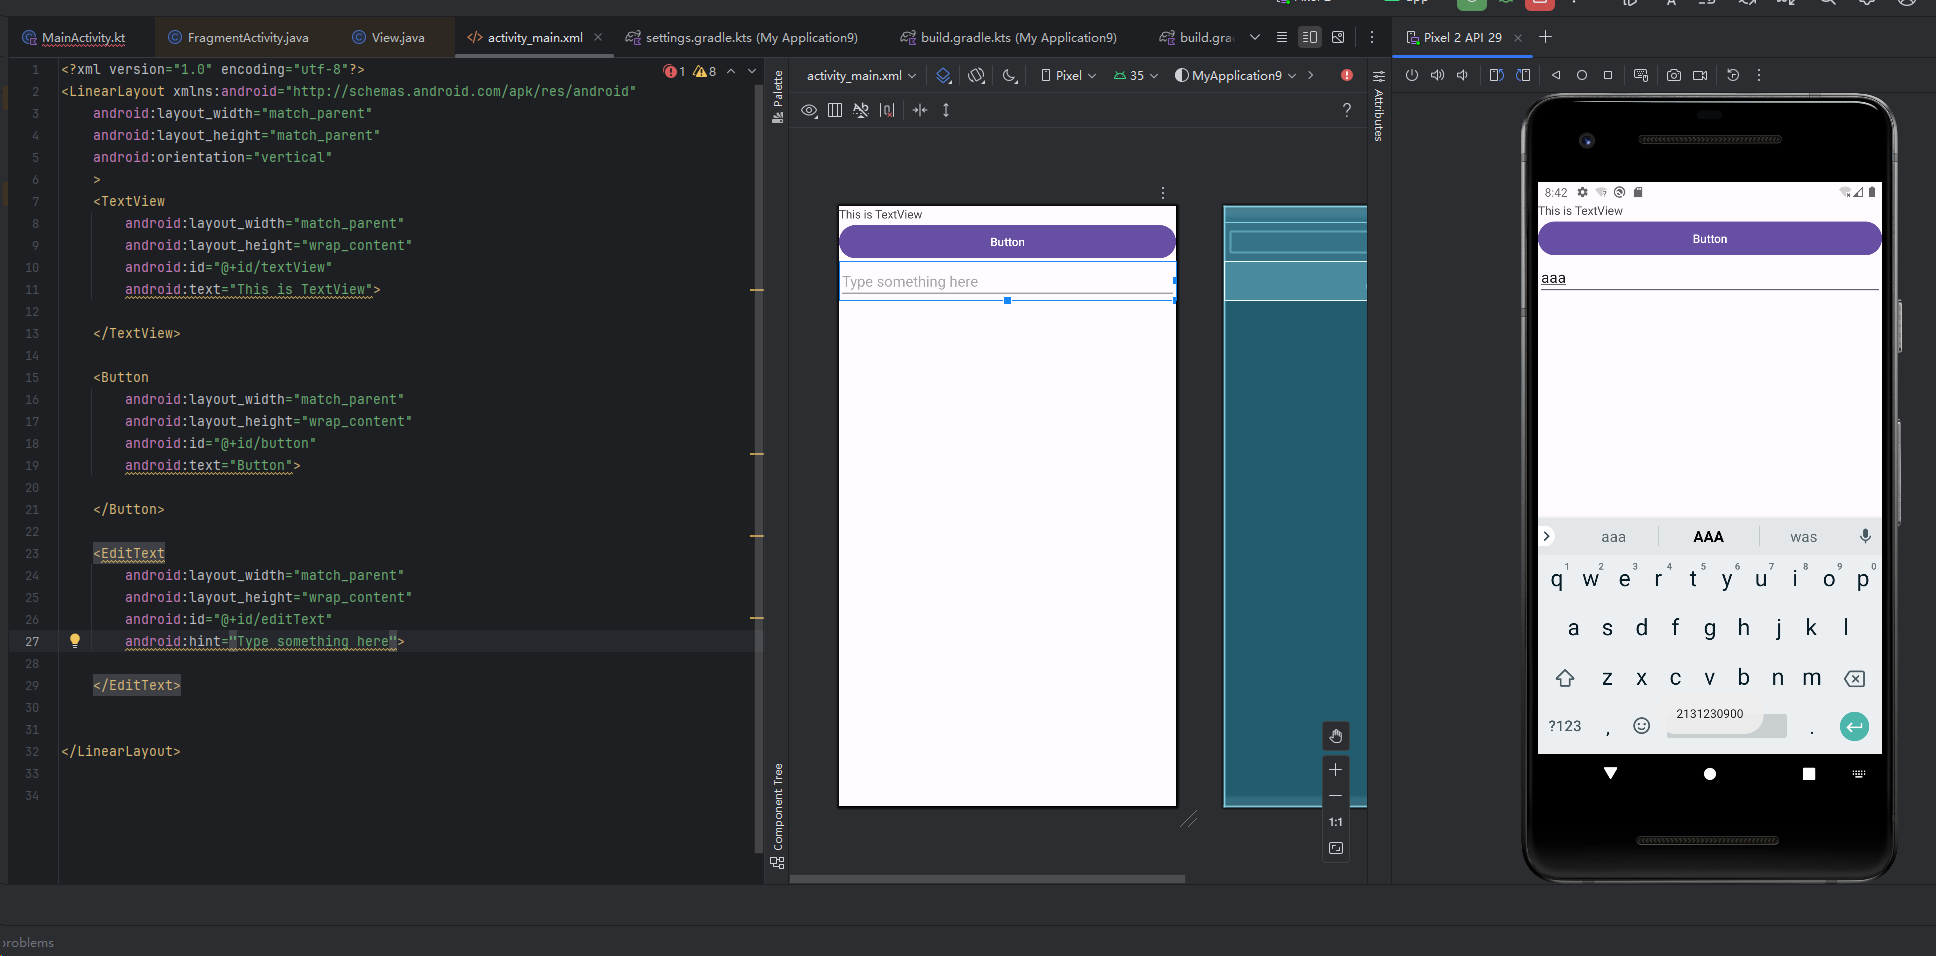The height and width of the screenshot is (956, 1936).
Task: Click the red error indicator in design toolbar
Action: tap(1347, 75)
